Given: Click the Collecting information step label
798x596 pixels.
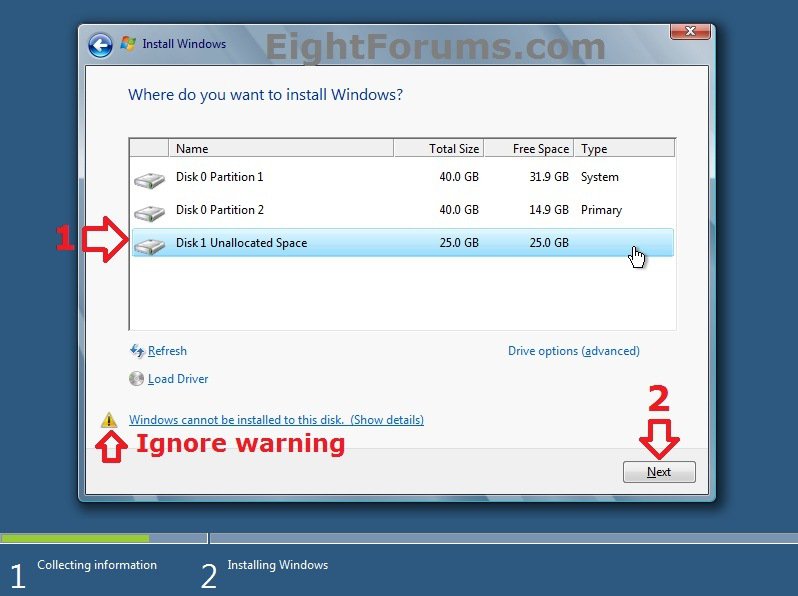Looking at the screenshot, I should click(x=97, y=565).
